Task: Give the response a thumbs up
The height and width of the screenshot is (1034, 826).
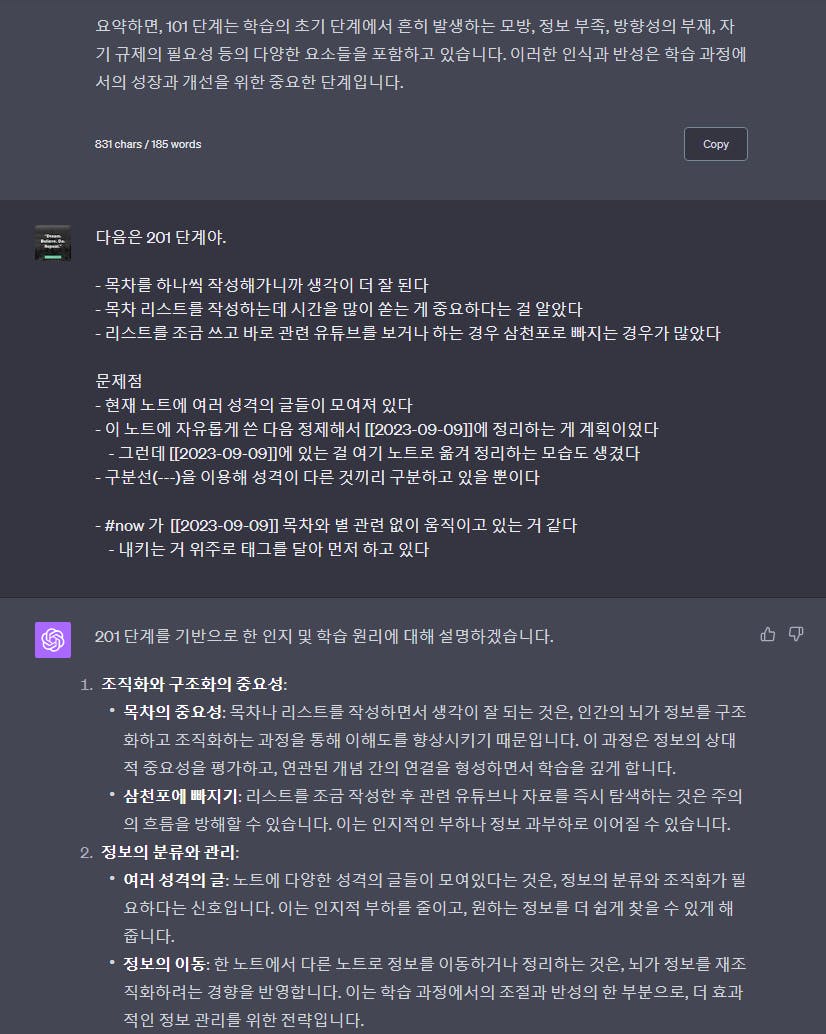Action: (x=767, y=634)
